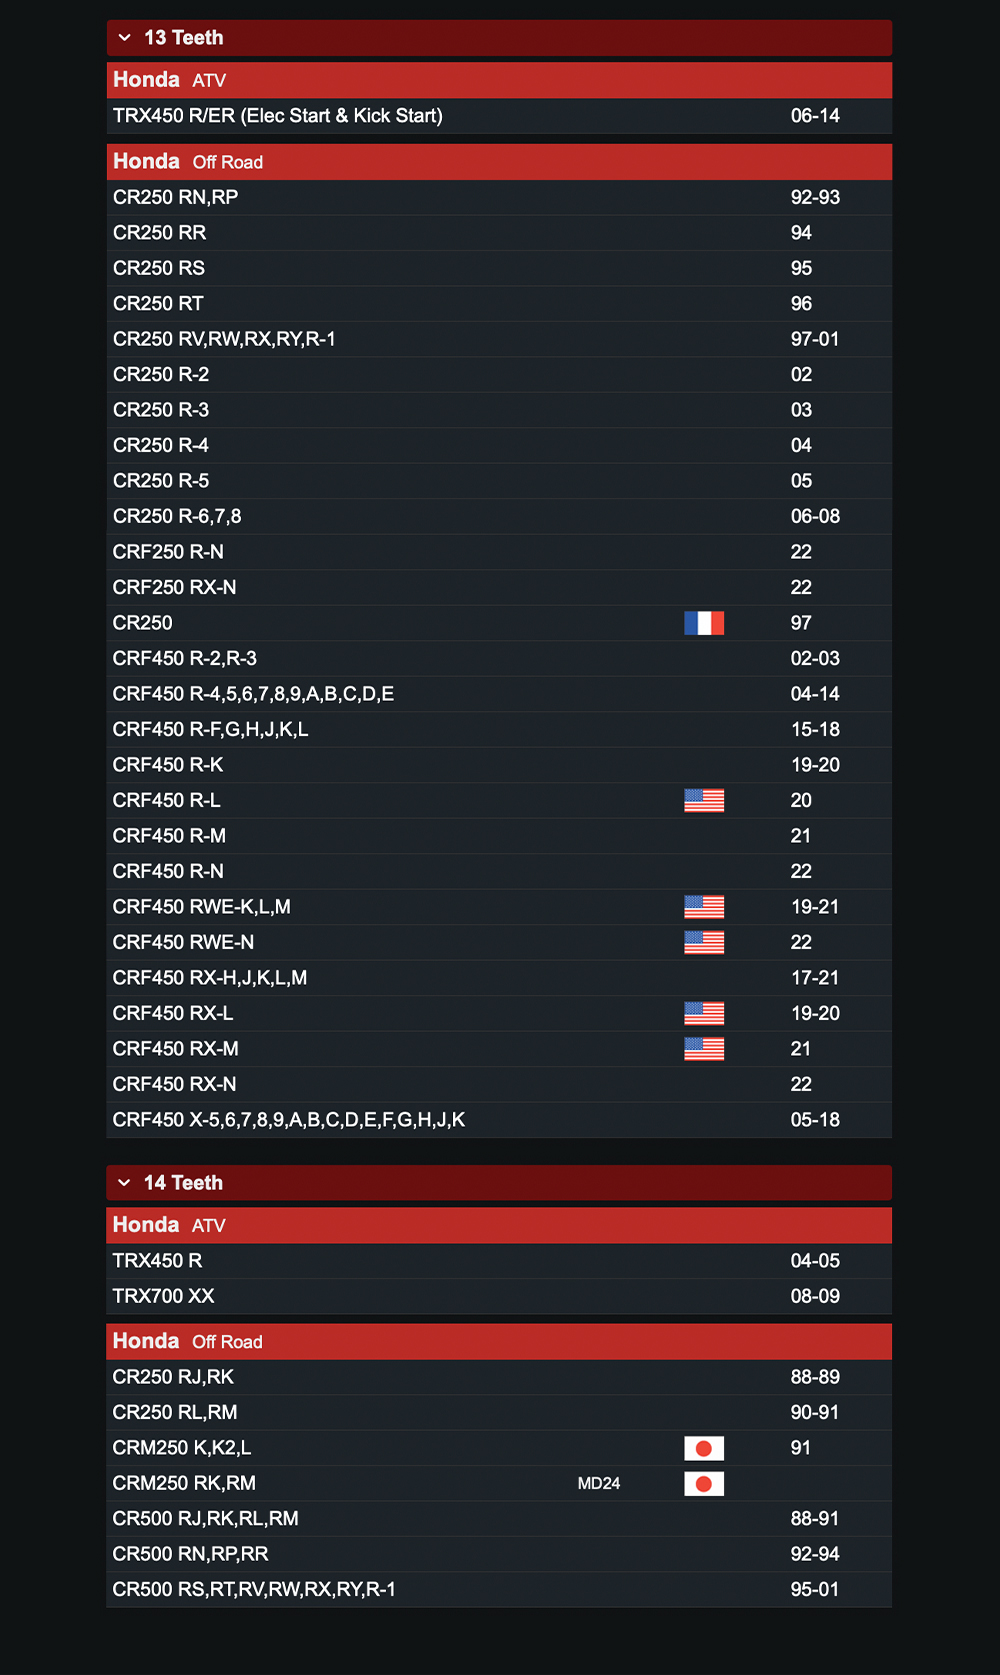Screen dimensions: 1000x1675
Task: Click the US flag beside CRF450 R-L
Action: (x=704, y=800)
